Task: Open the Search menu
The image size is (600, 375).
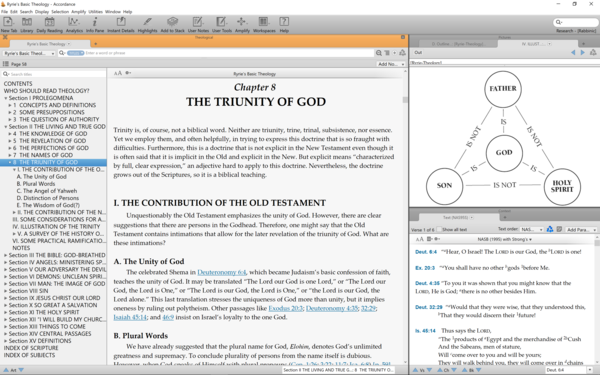Action: point(26,12)
